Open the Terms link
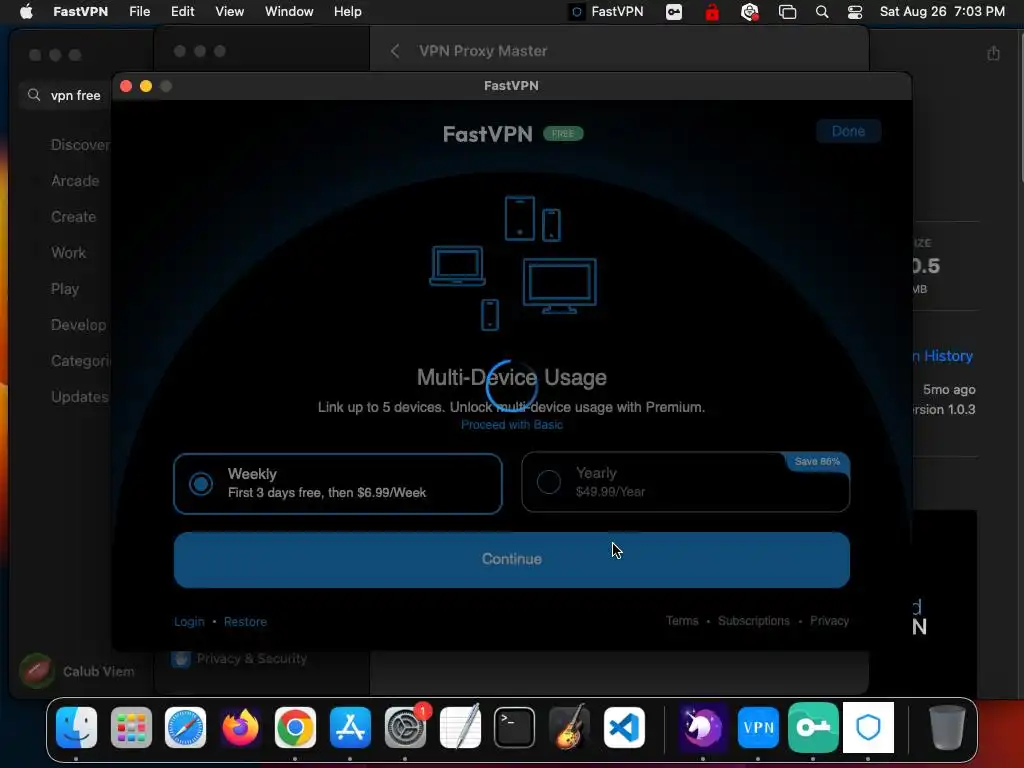This screenshot has width=1024, height=768. point(682,620)
